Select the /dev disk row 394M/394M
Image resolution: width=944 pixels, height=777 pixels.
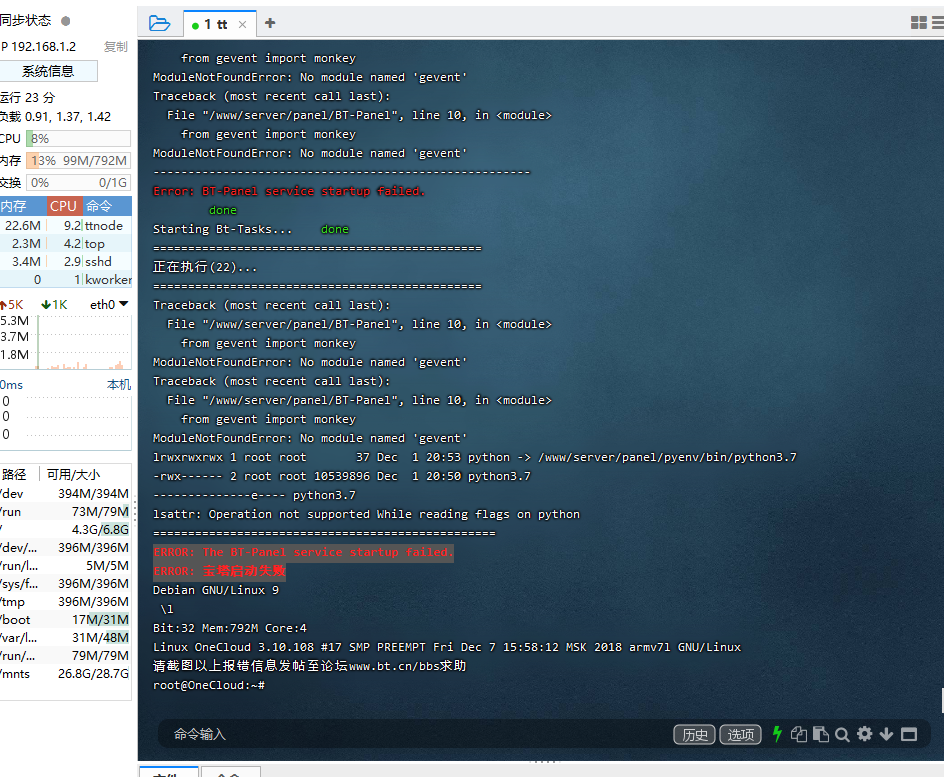pos(65,494)
